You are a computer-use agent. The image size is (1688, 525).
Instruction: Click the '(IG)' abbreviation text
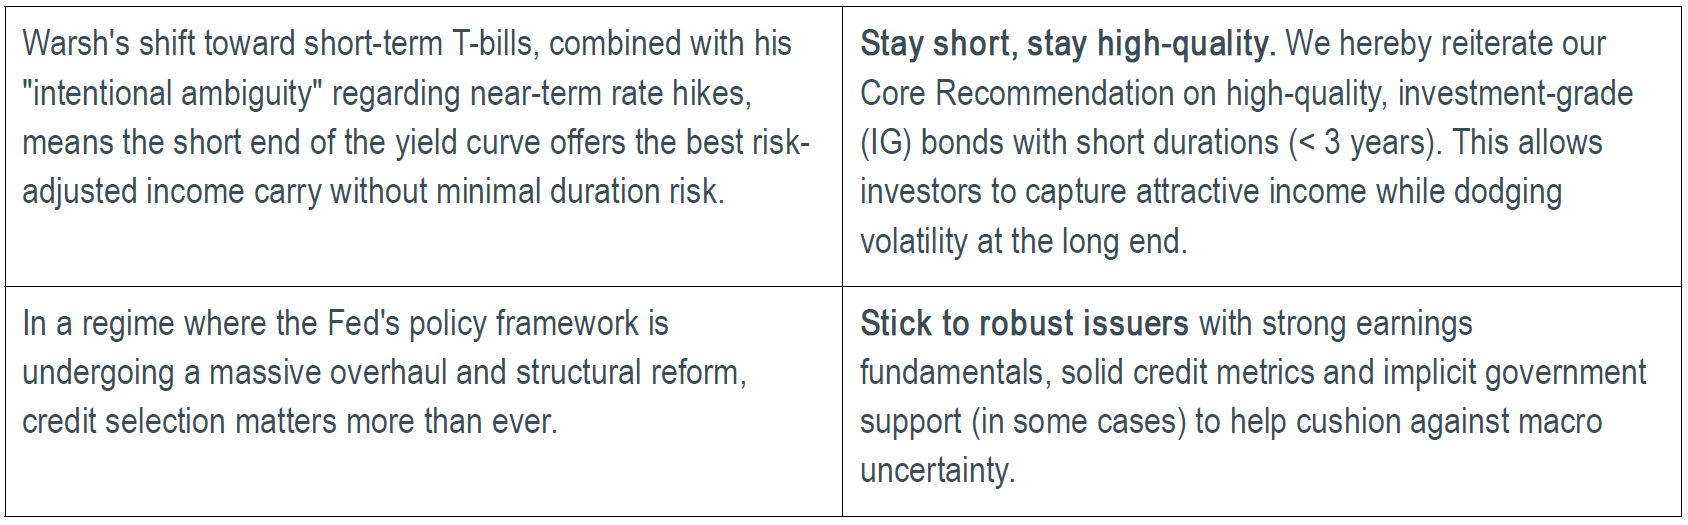886,142
